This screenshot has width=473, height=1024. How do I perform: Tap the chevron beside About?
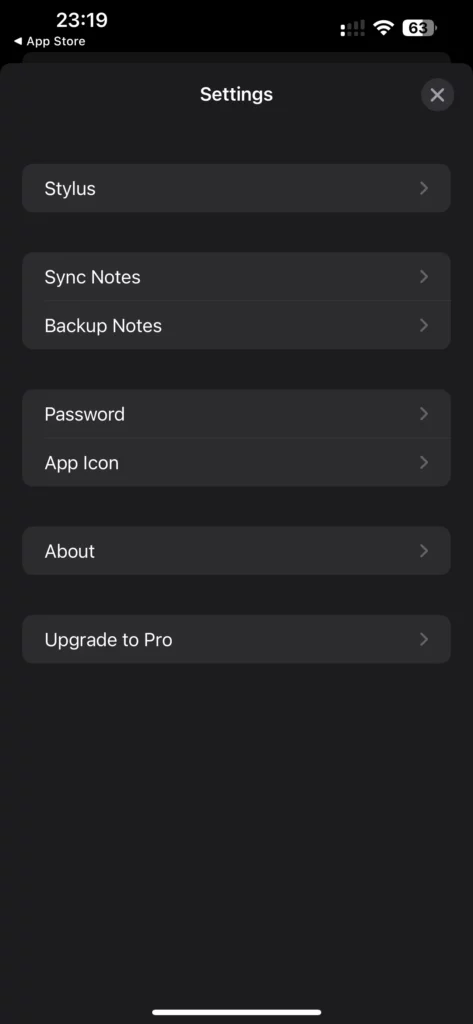coord(424,551)
